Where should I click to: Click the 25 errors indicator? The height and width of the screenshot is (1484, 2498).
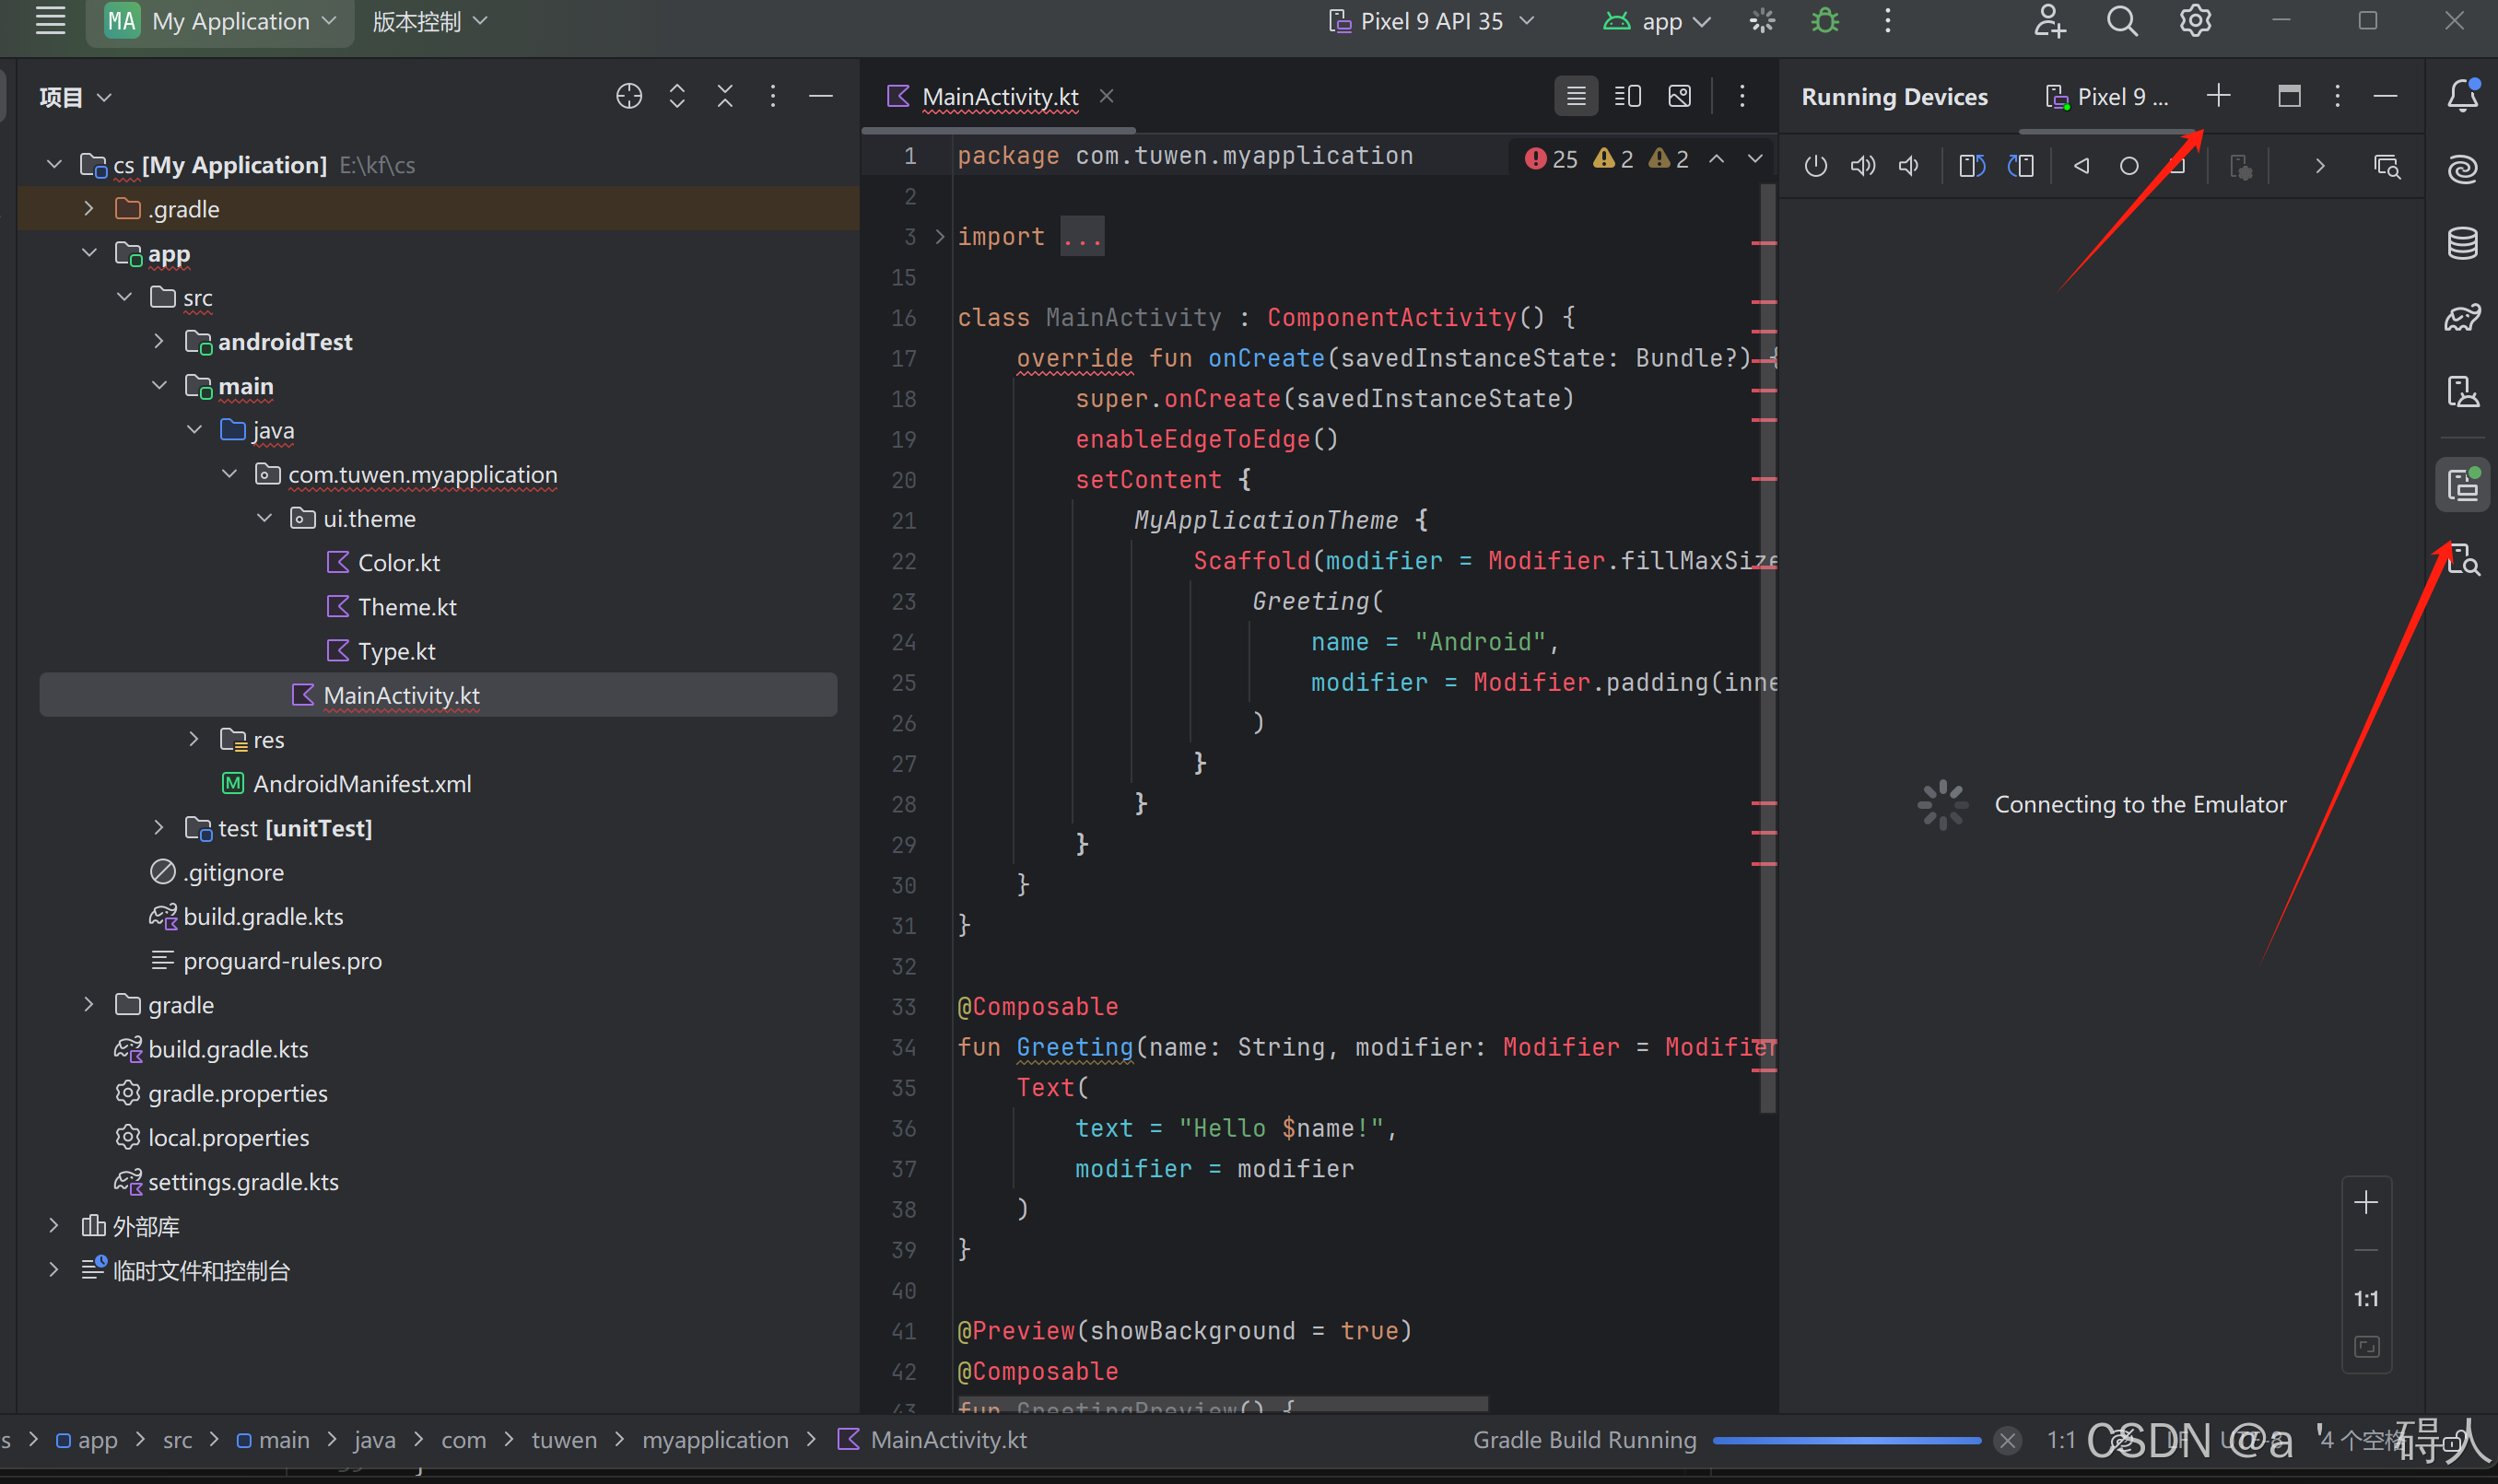[x=1551, y=159]
